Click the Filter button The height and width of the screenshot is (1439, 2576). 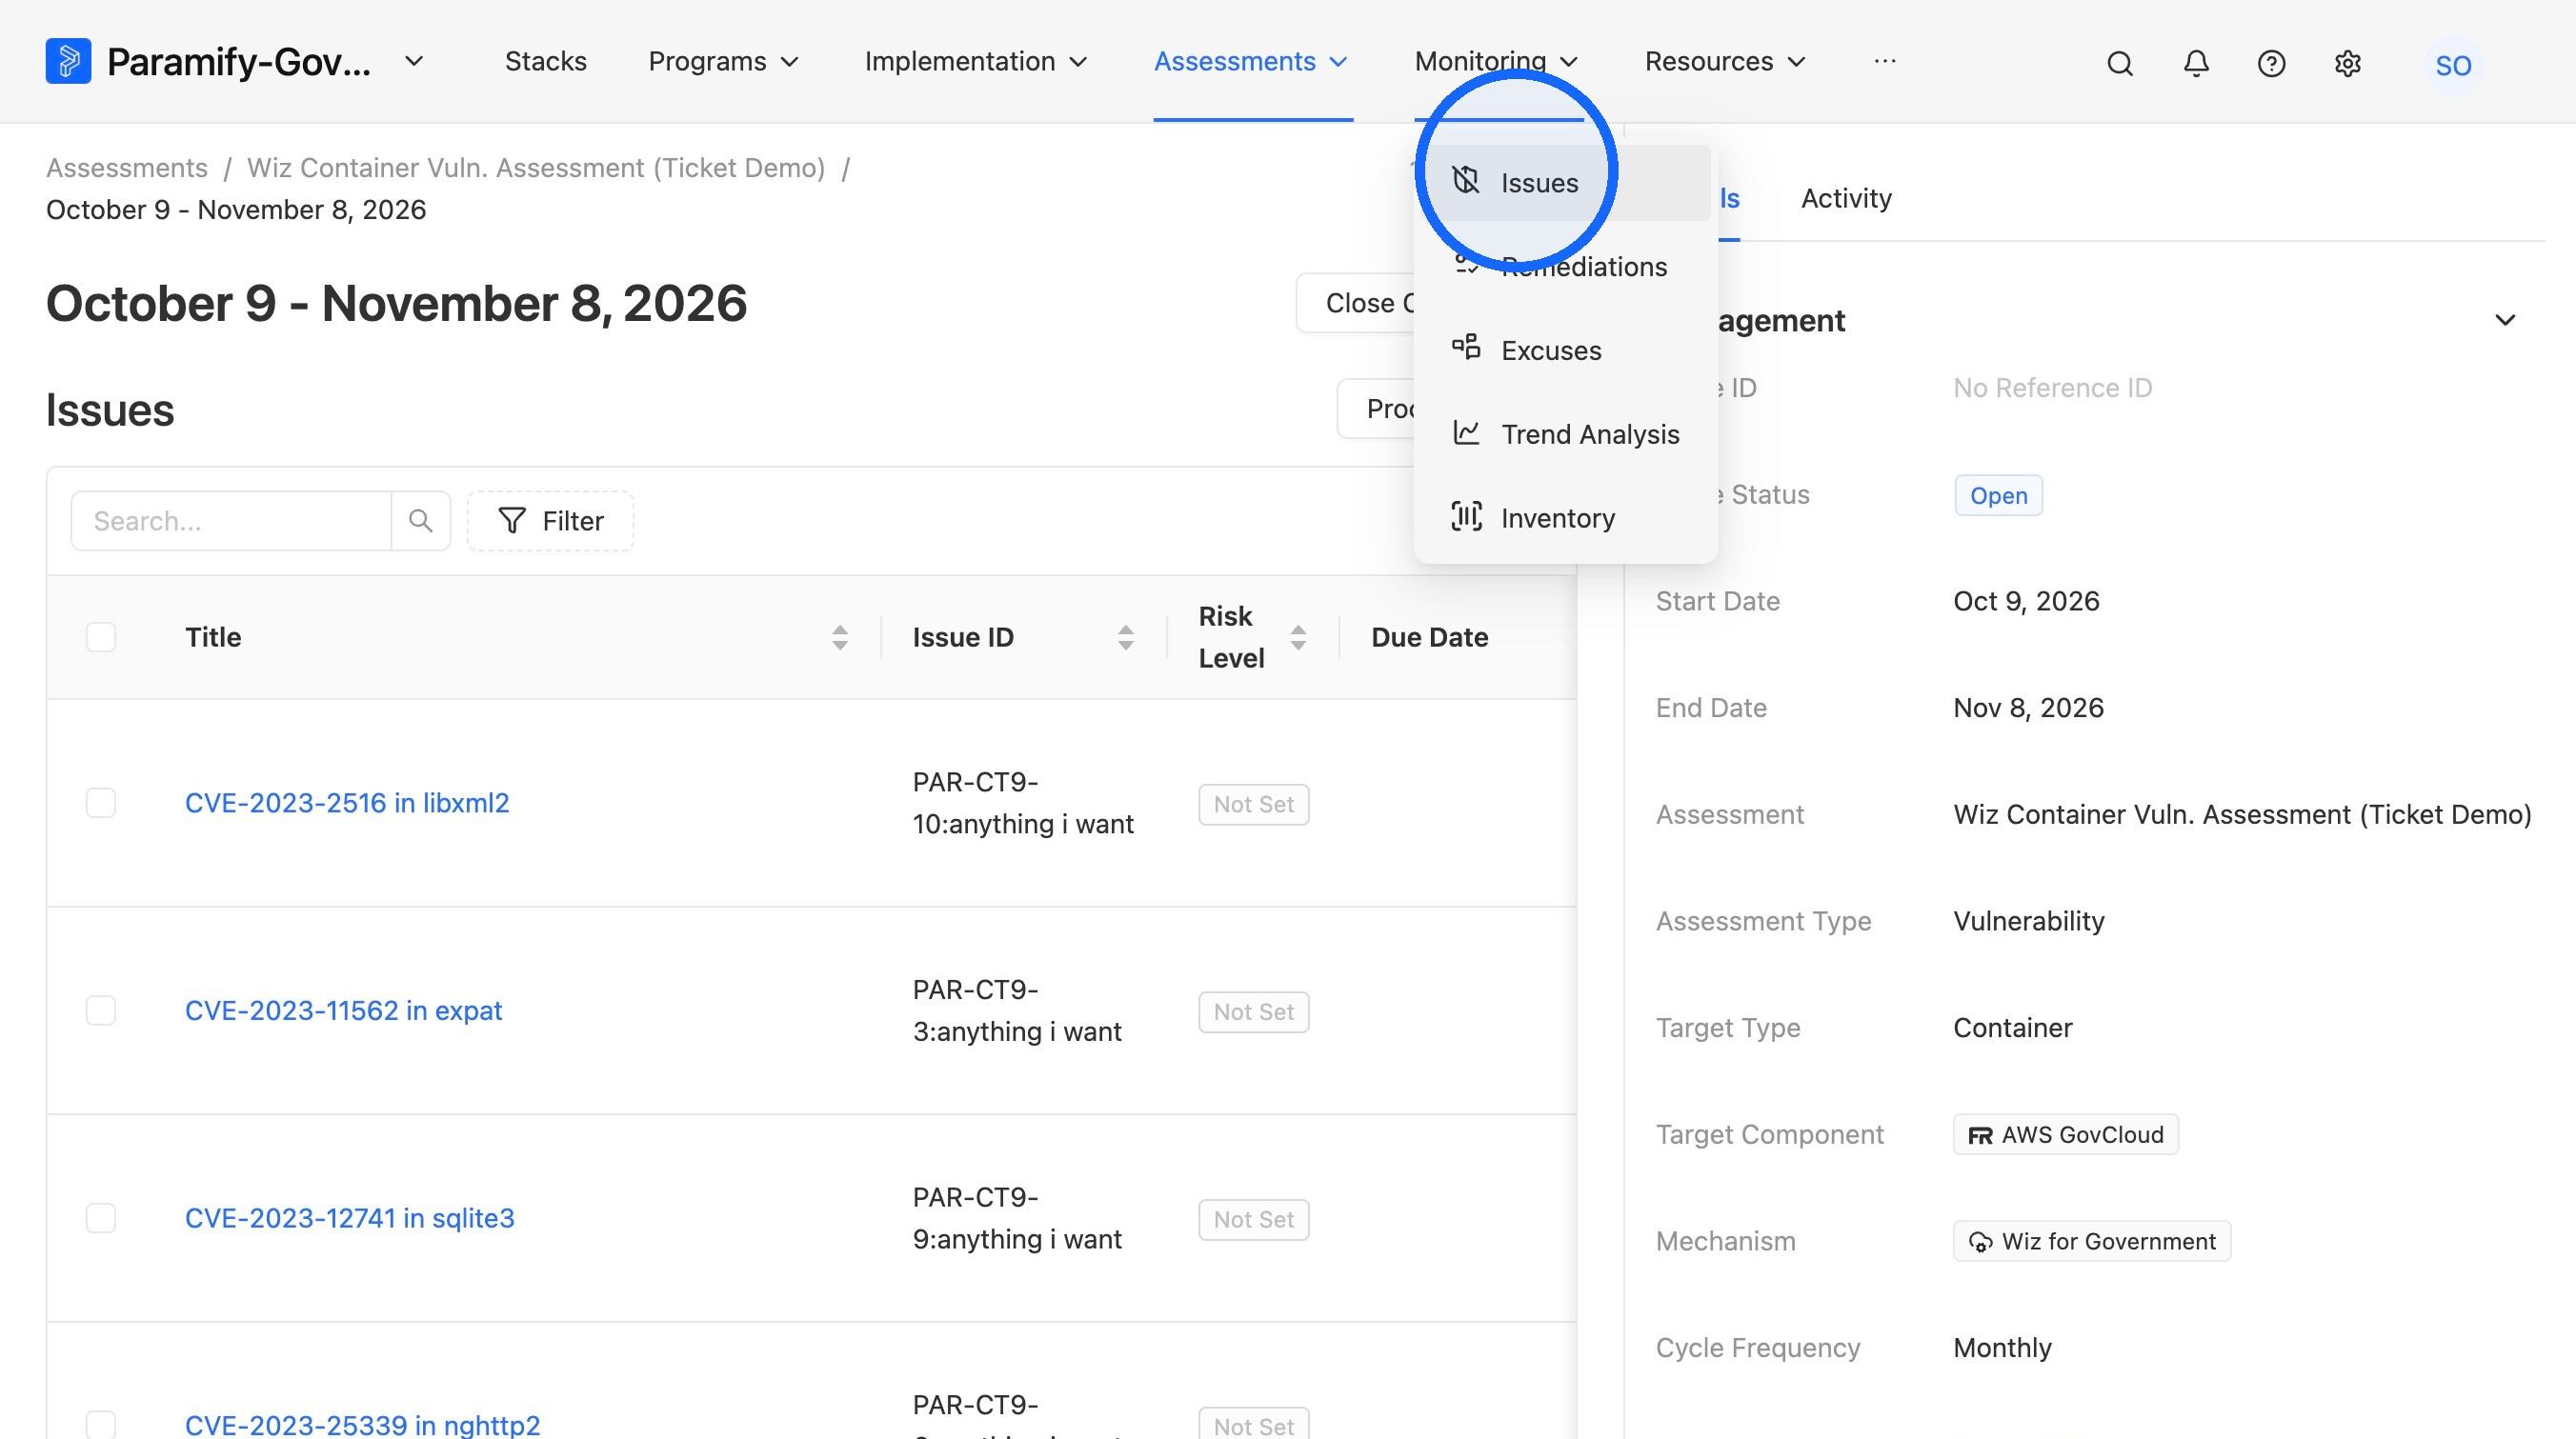coord(551,521)
